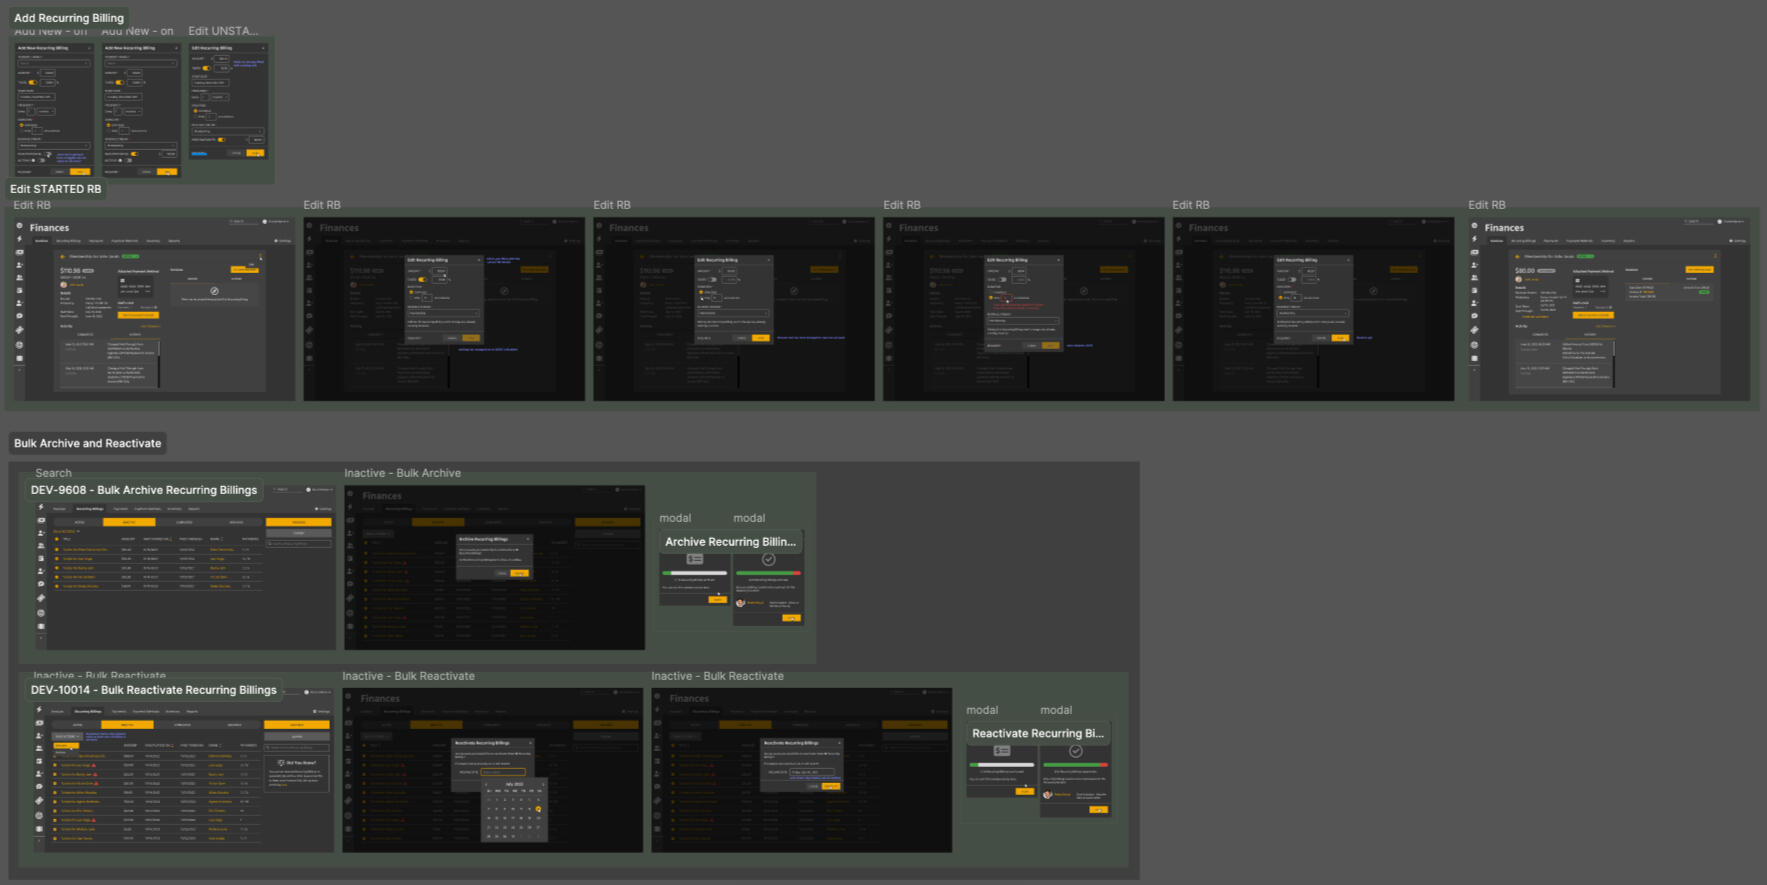Toggle the taxes switch in first Add New frame
This screenshot has height=885, width=1767.
(33, 82)
